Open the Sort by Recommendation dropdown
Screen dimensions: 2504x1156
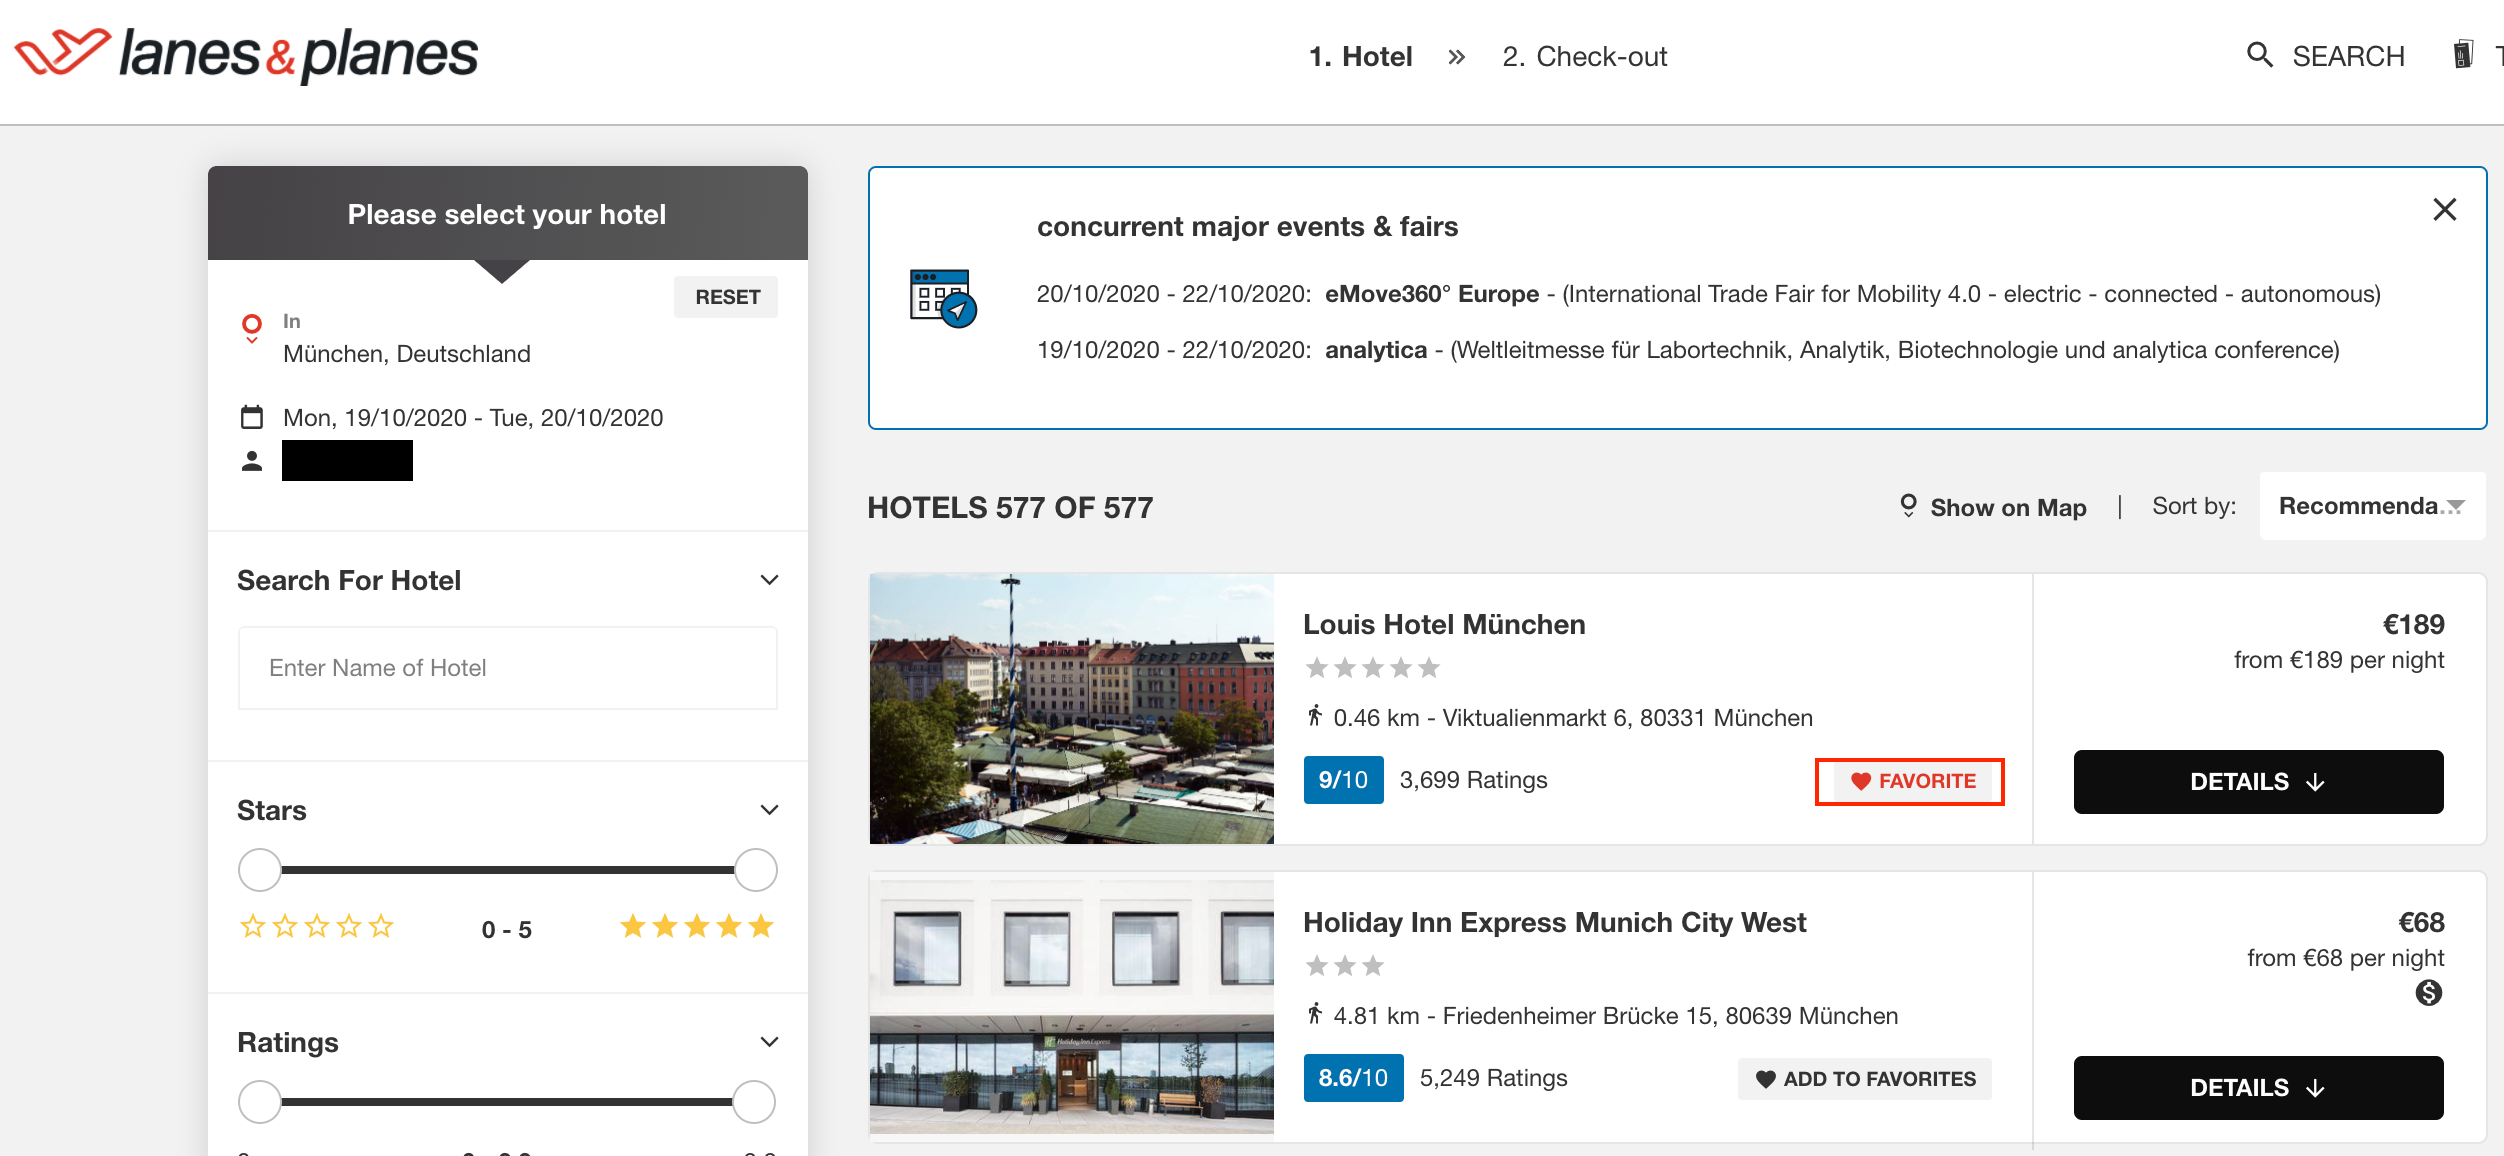(2372, 506)
